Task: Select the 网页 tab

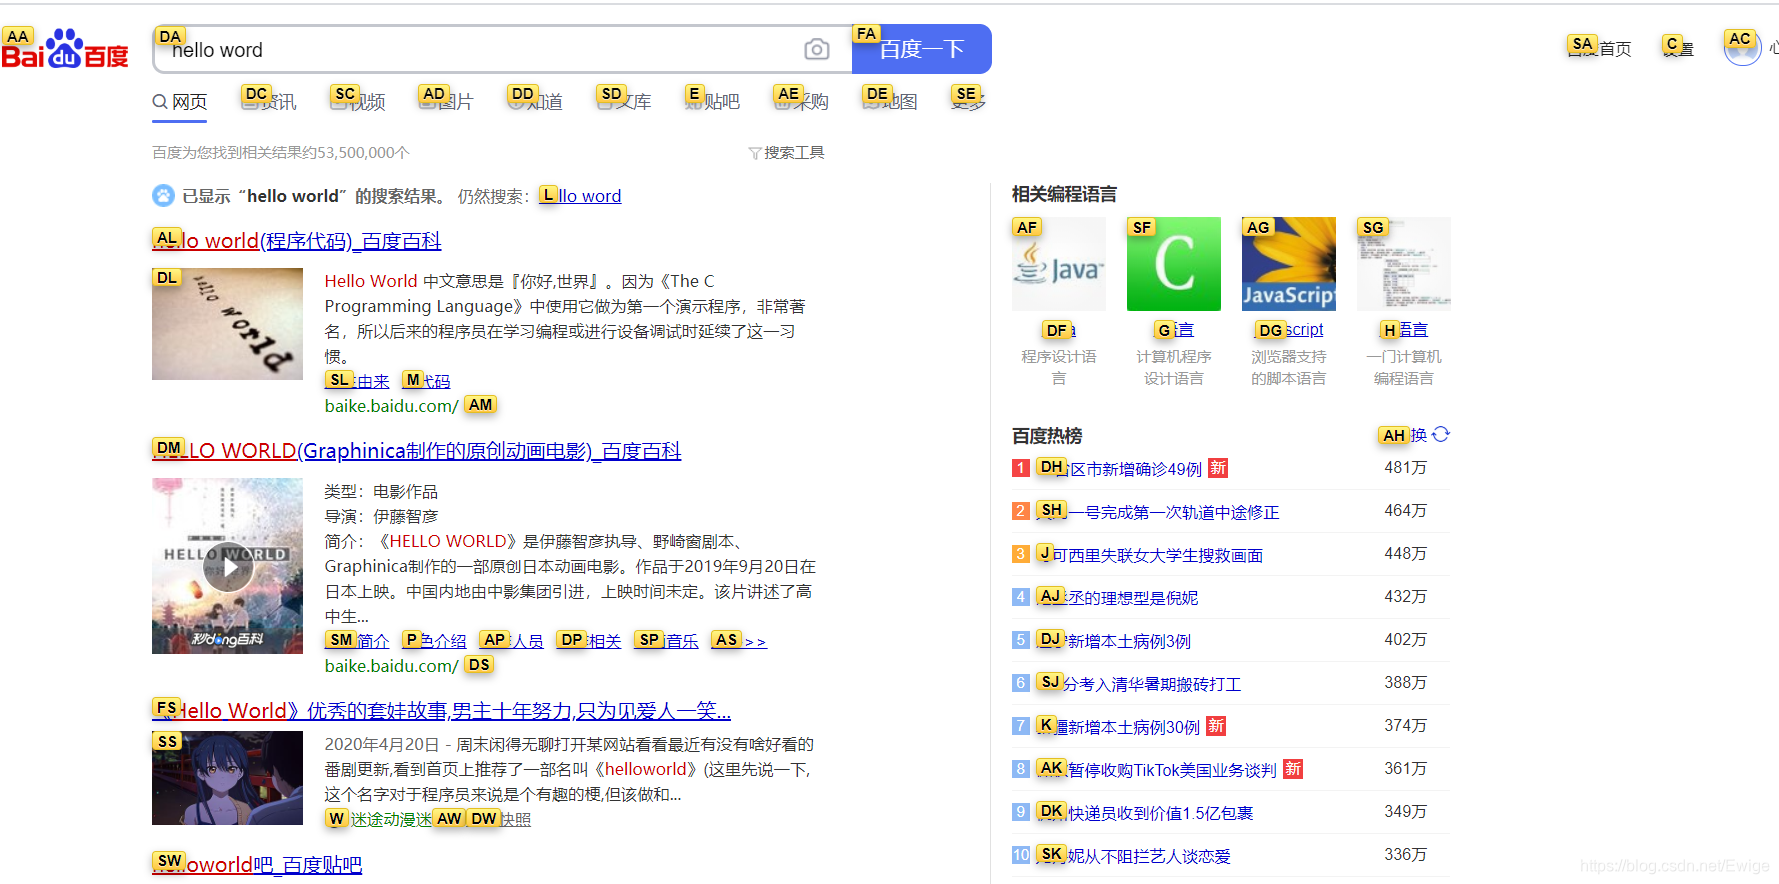Action: point(180,102)
